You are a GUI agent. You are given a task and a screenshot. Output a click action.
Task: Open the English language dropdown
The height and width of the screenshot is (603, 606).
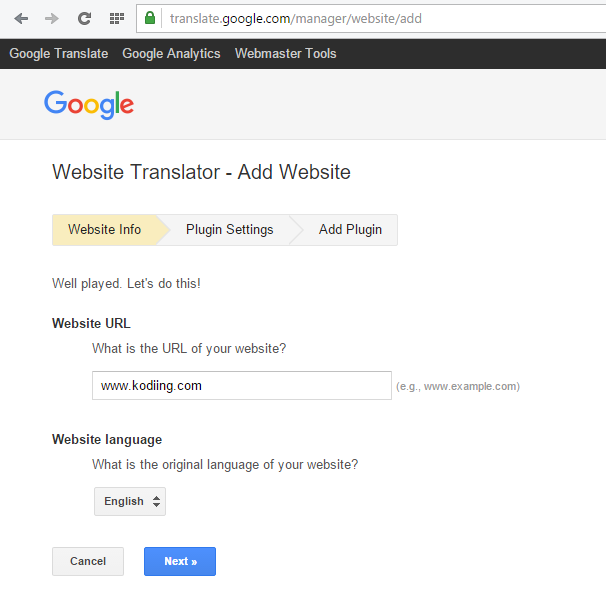click(x=130, y=501)
